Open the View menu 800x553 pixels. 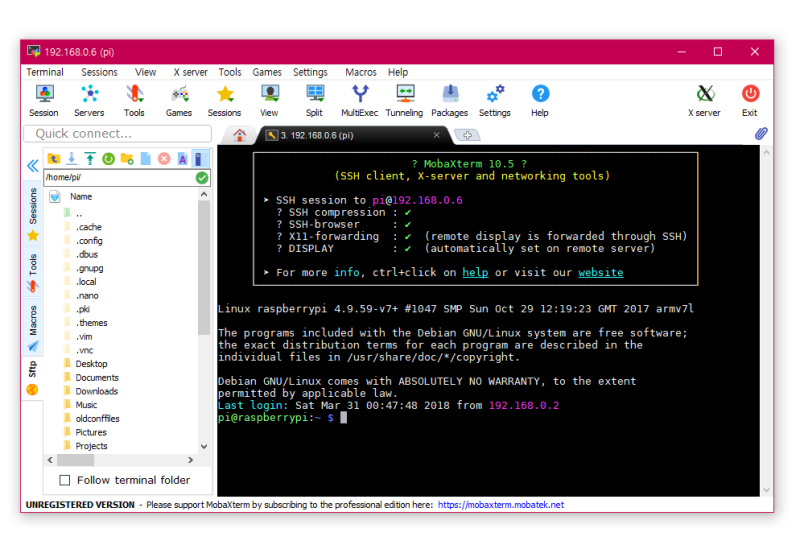(145, 72)
